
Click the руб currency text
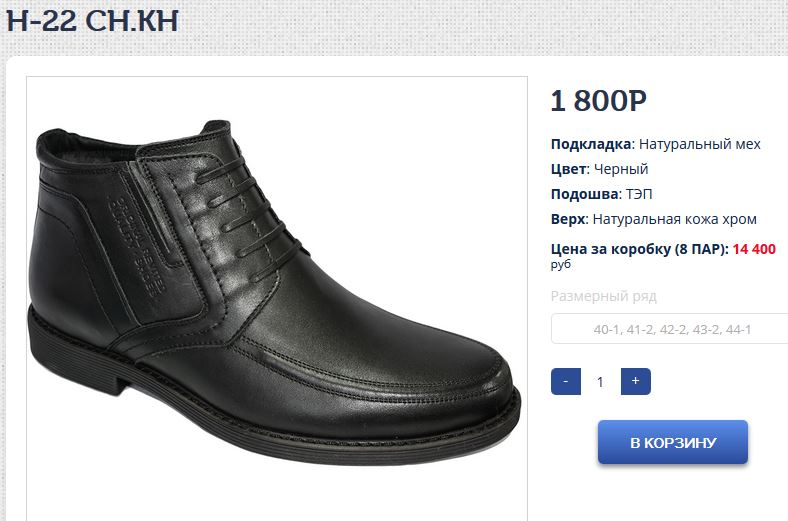coord(561,265)
